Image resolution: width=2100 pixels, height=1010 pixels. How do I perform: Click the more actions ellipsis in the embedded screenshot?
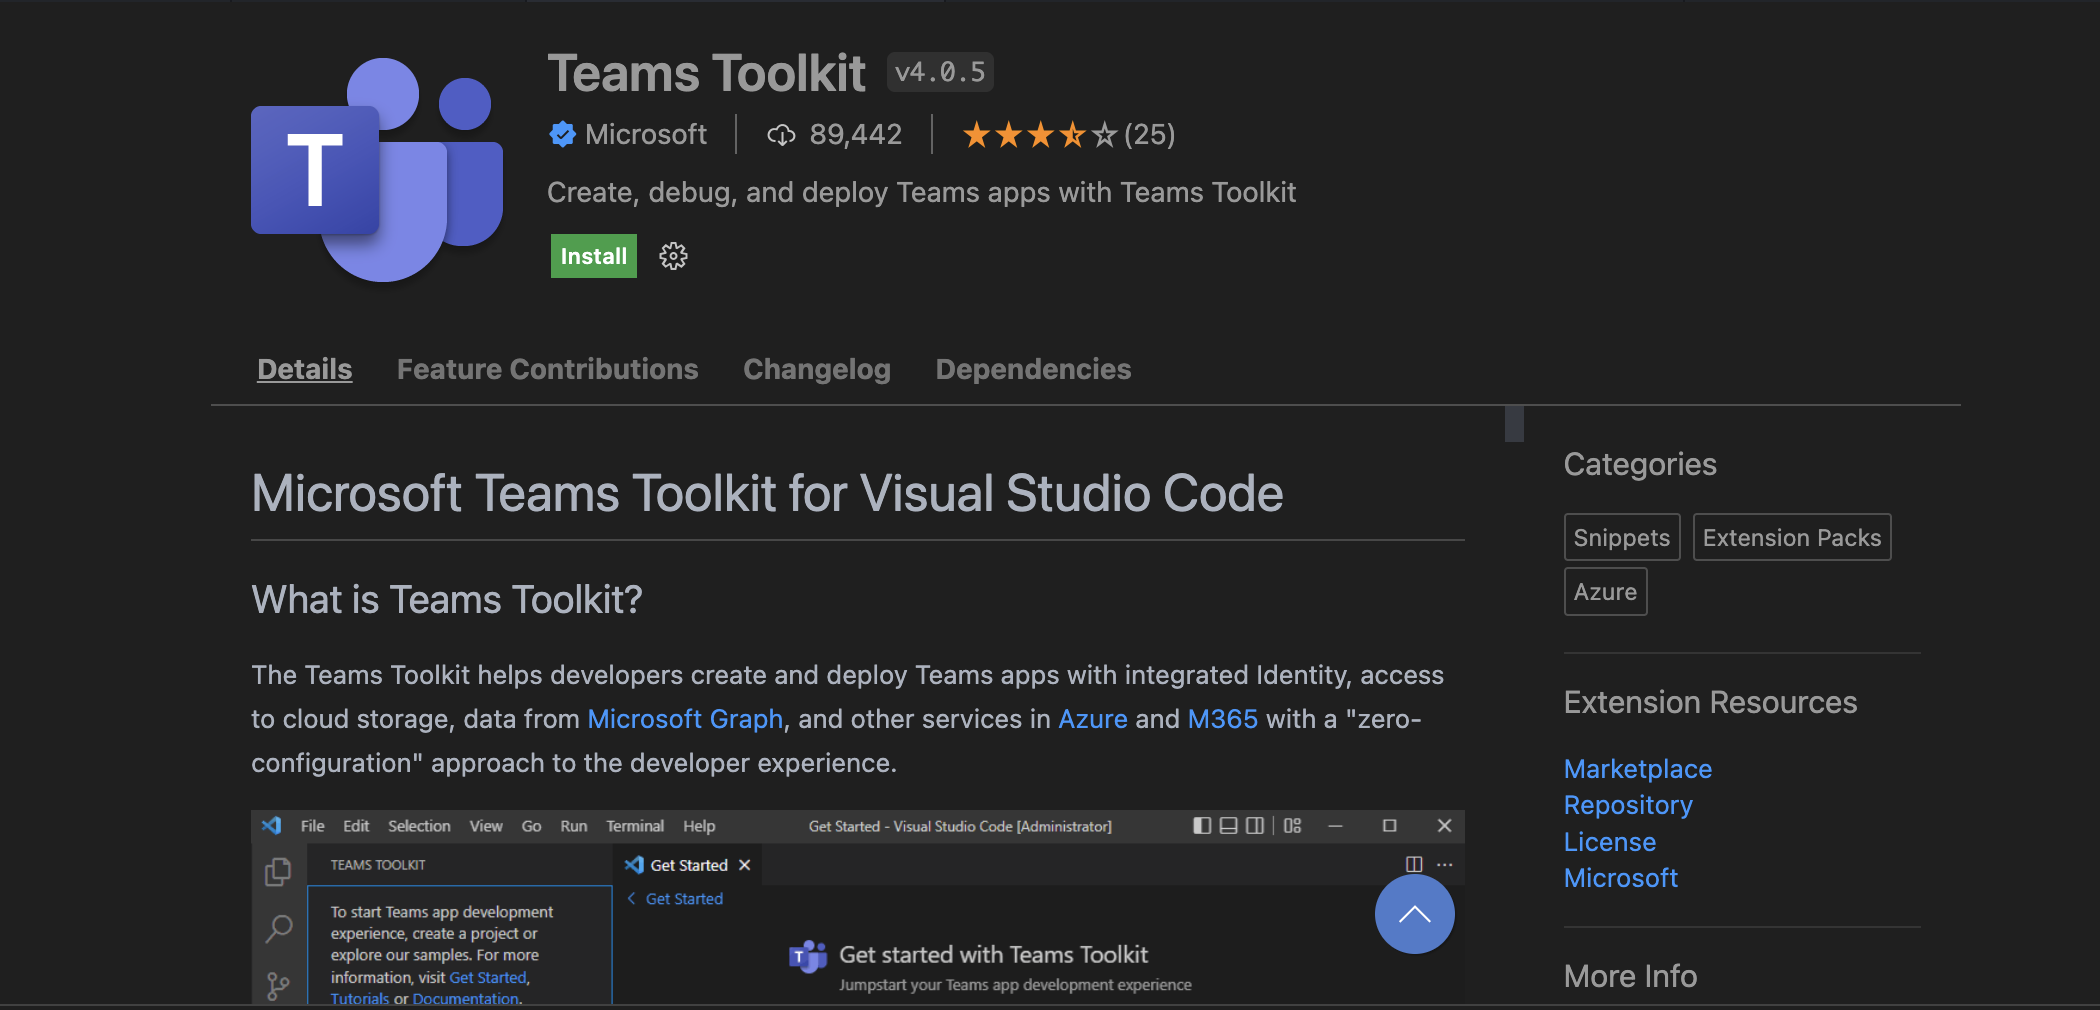coord(1445,864)
